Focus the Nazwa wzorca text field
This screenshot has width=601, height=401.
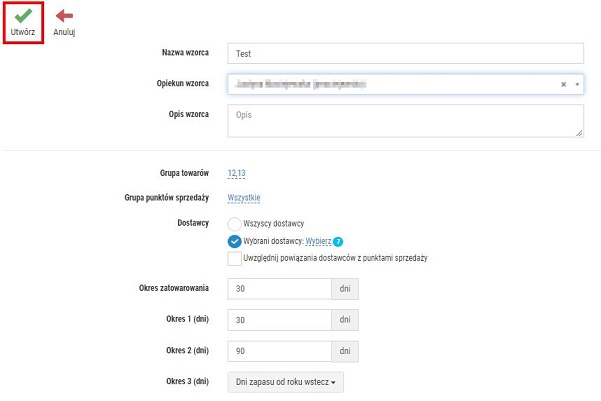[406, 54]
